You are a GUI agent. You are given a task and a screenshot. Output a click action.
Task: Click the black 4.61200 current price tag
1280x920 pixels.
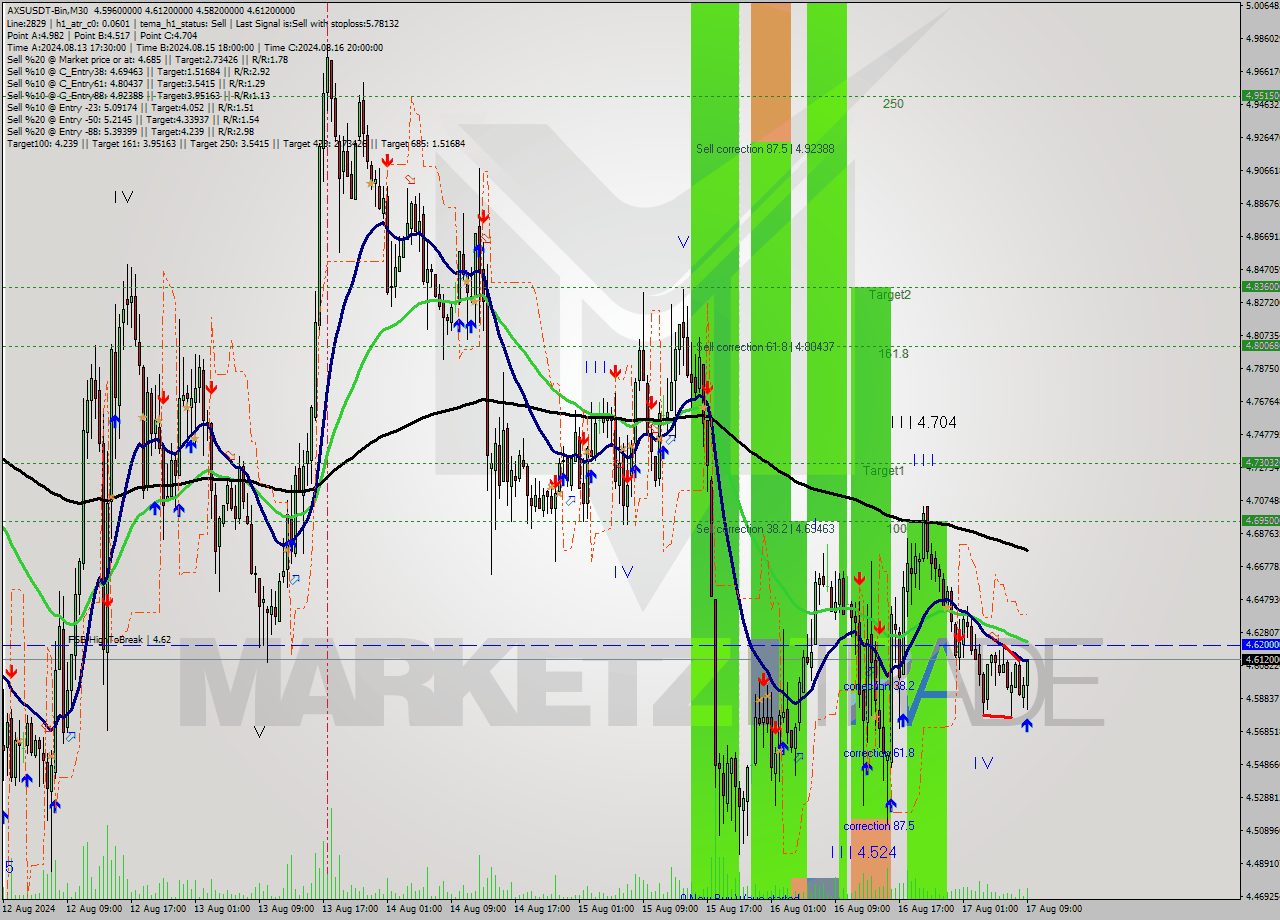click(1260, 659)
